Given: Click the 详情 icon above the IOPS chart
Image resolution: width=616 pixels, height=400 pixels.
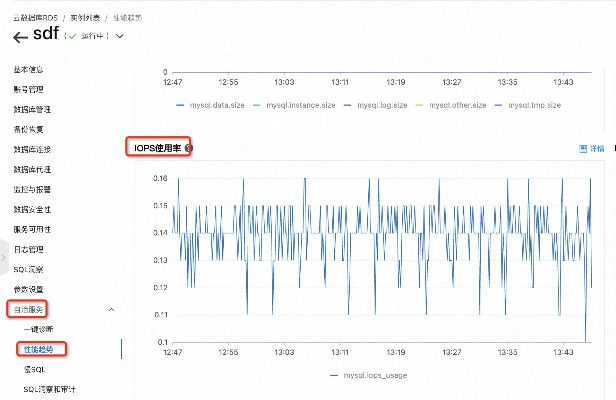Looking at the screenshot, I should (584, 148).
